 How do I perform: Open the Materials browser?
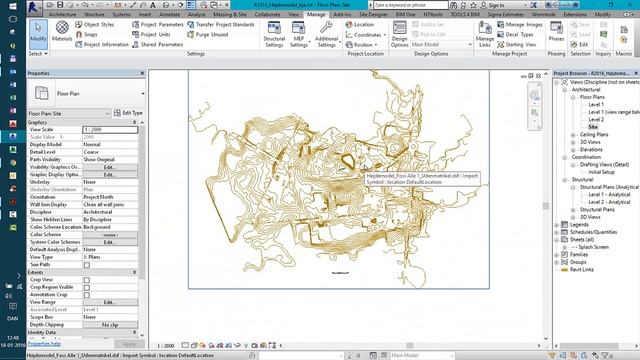click(x=62, y=32)
